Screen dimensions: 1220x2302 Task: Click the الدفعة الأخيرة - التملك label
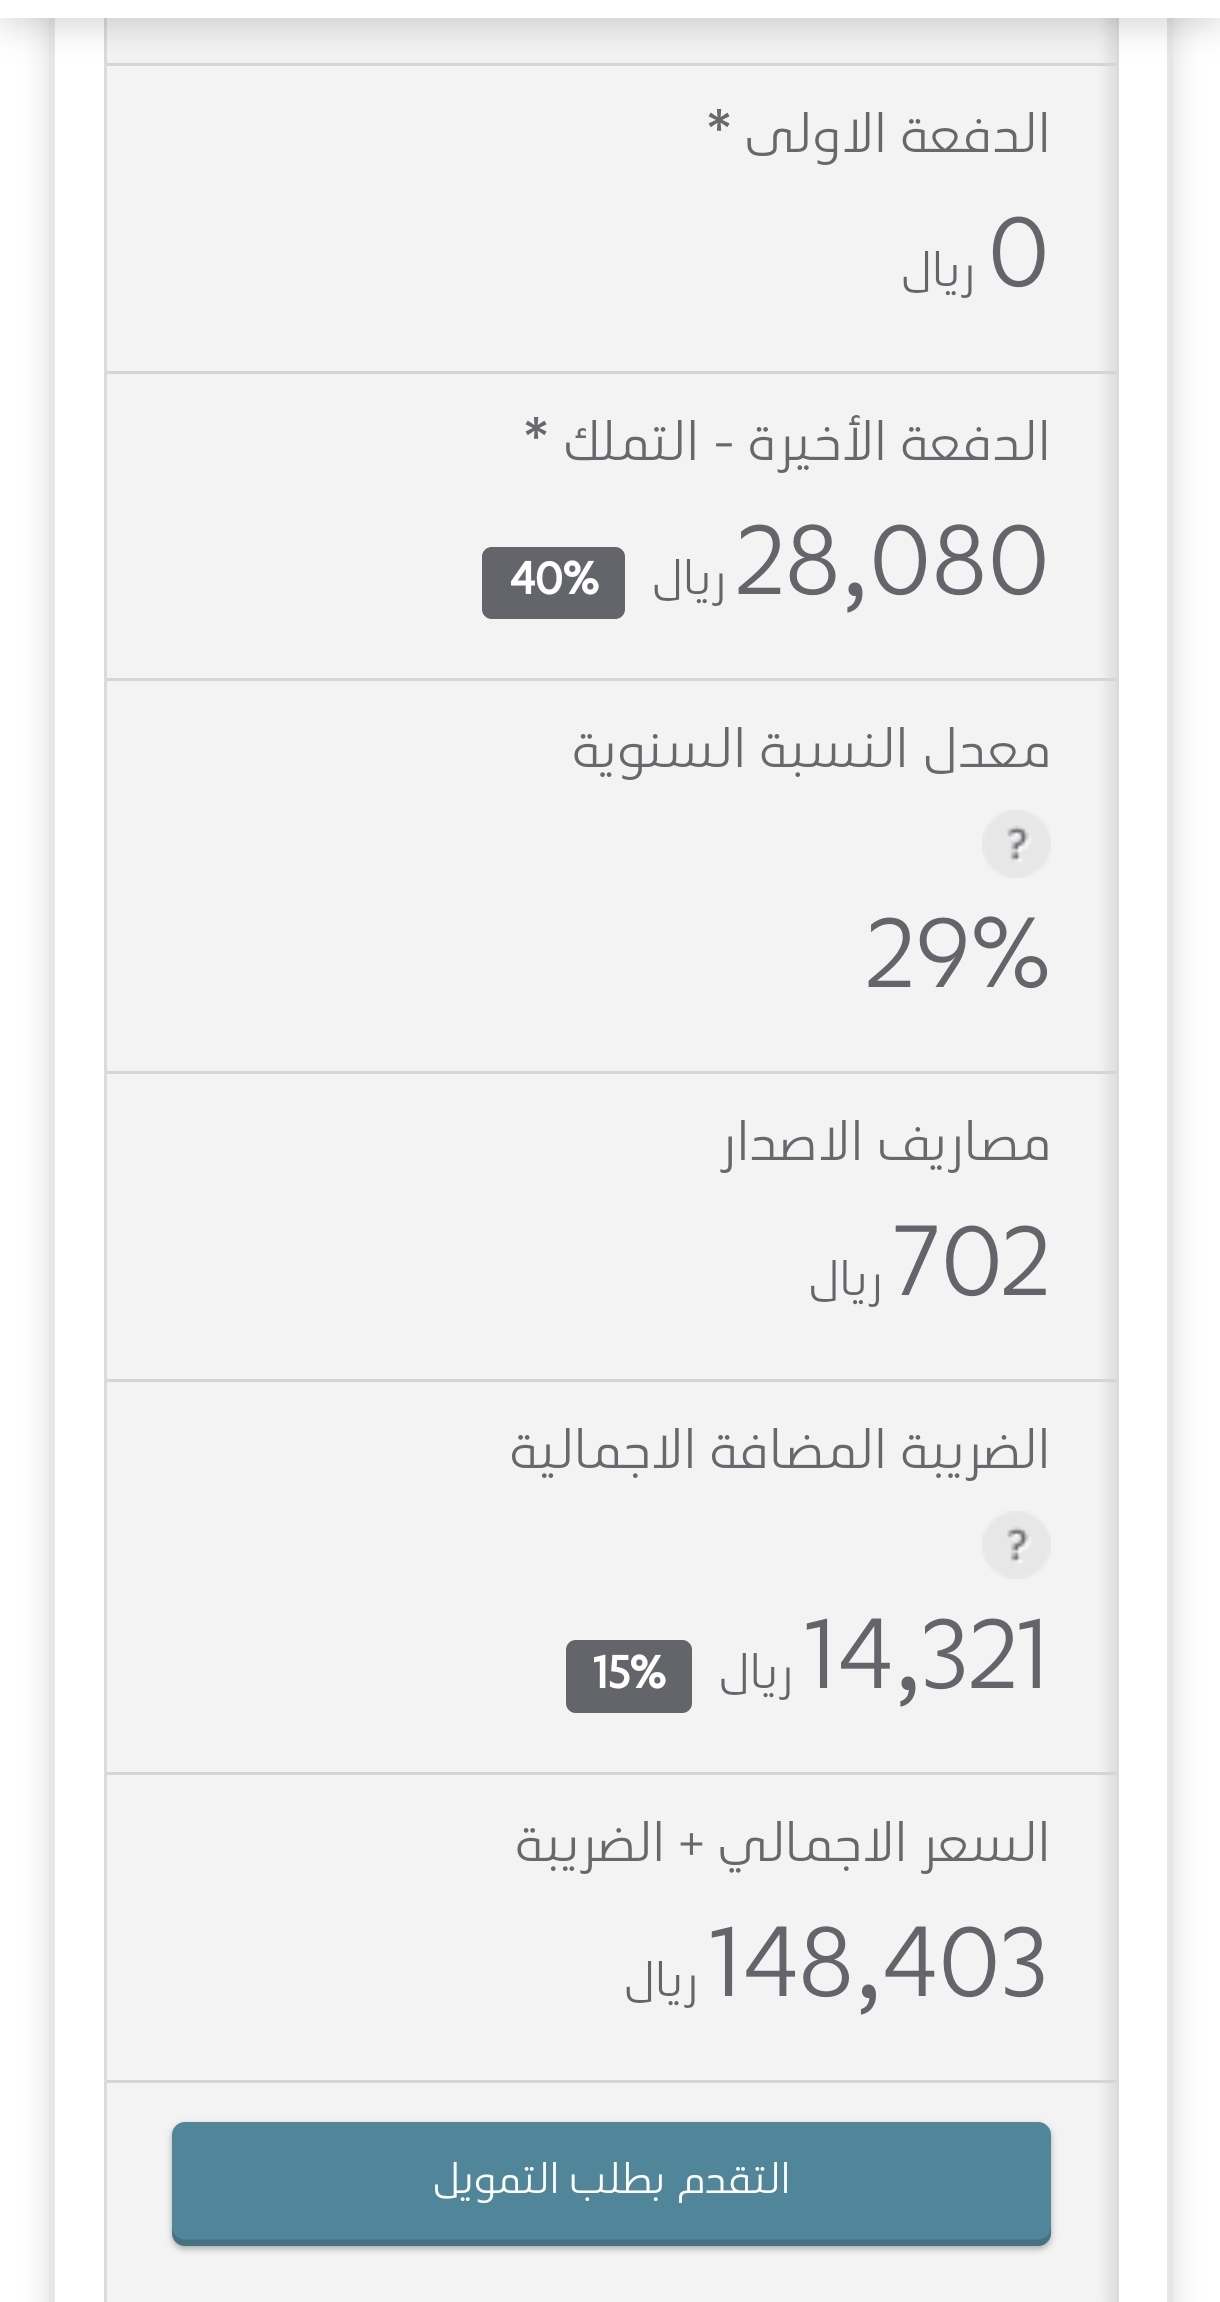coord(806,442)
